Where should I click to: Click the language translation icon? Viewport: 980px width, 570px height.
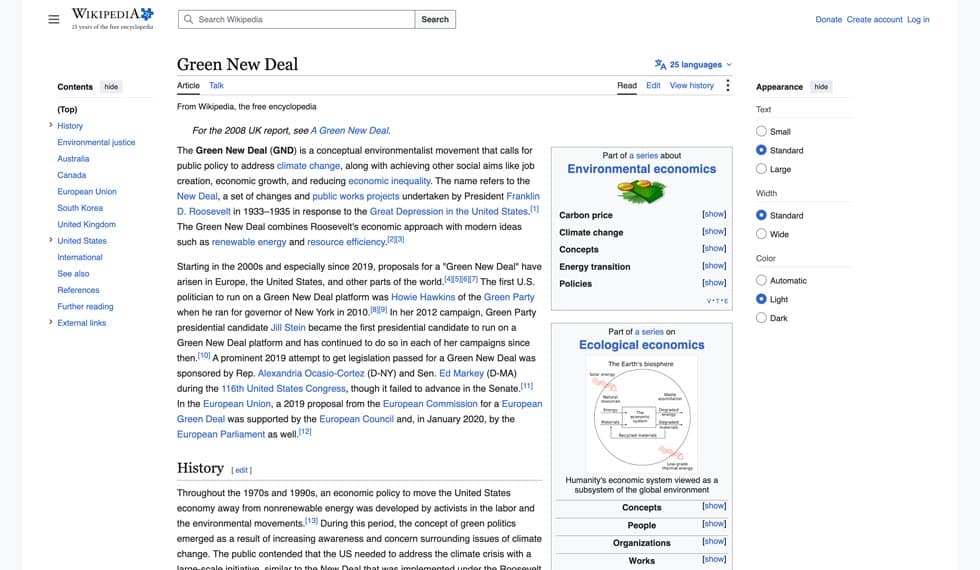click(x=660, y=64)
